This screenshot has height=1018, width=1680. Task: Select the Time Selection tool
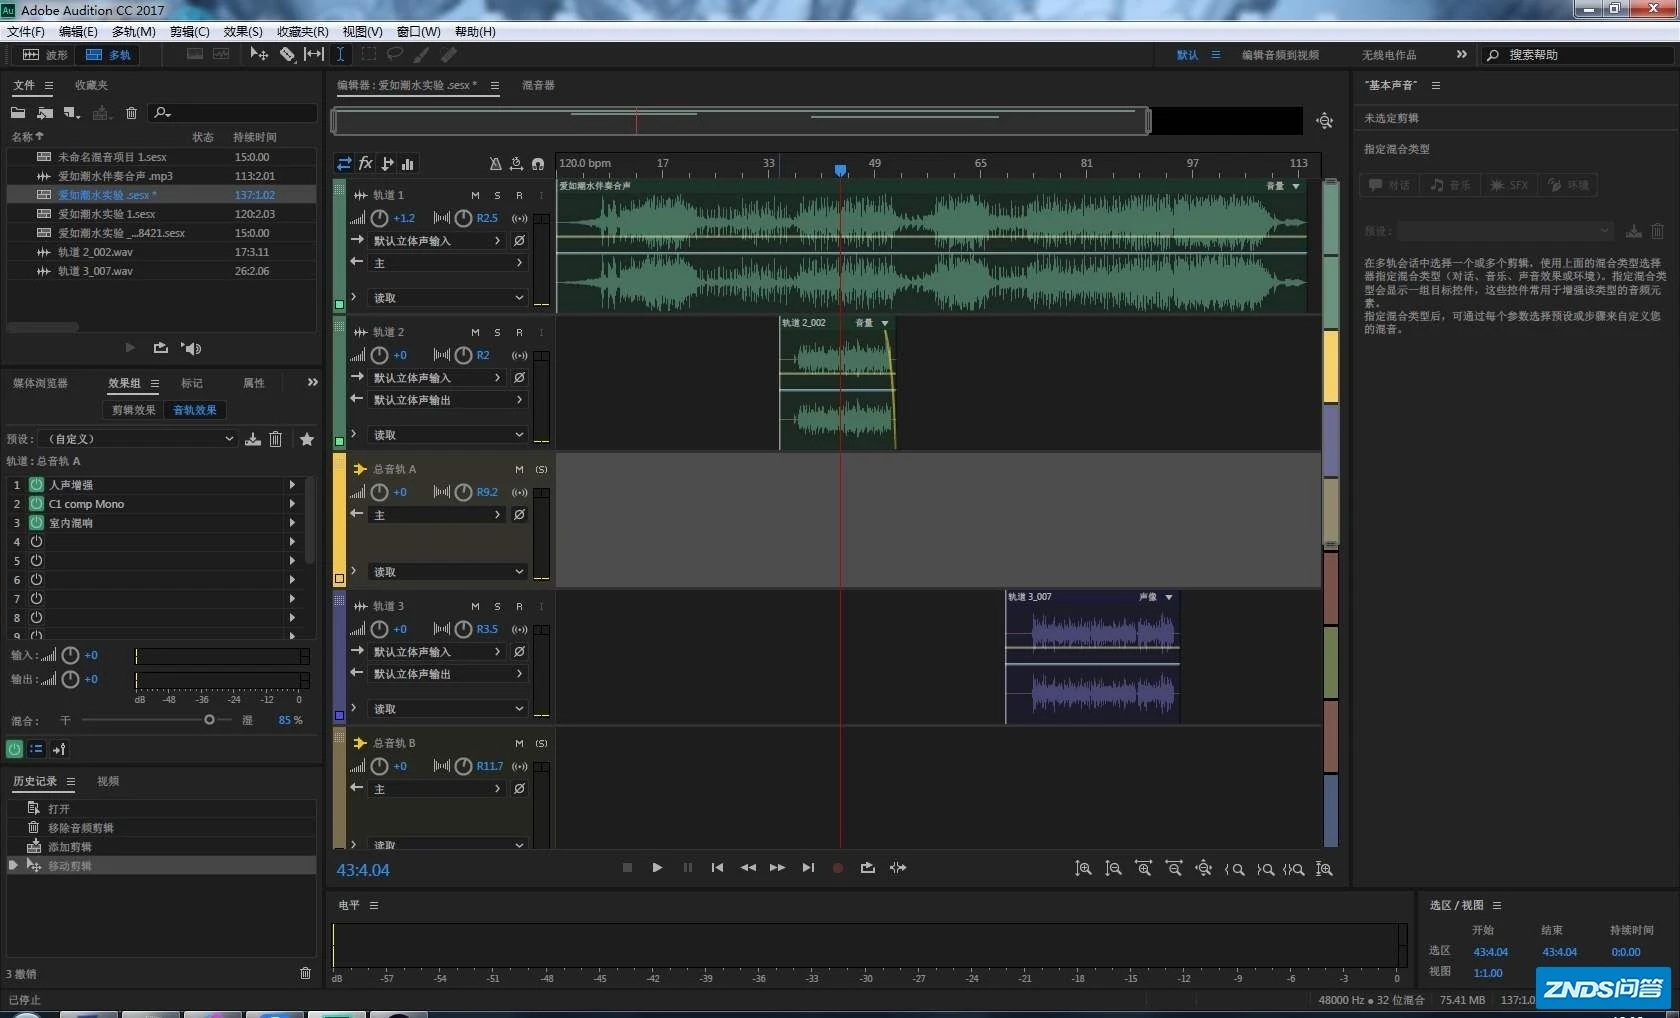coord(340,55)
